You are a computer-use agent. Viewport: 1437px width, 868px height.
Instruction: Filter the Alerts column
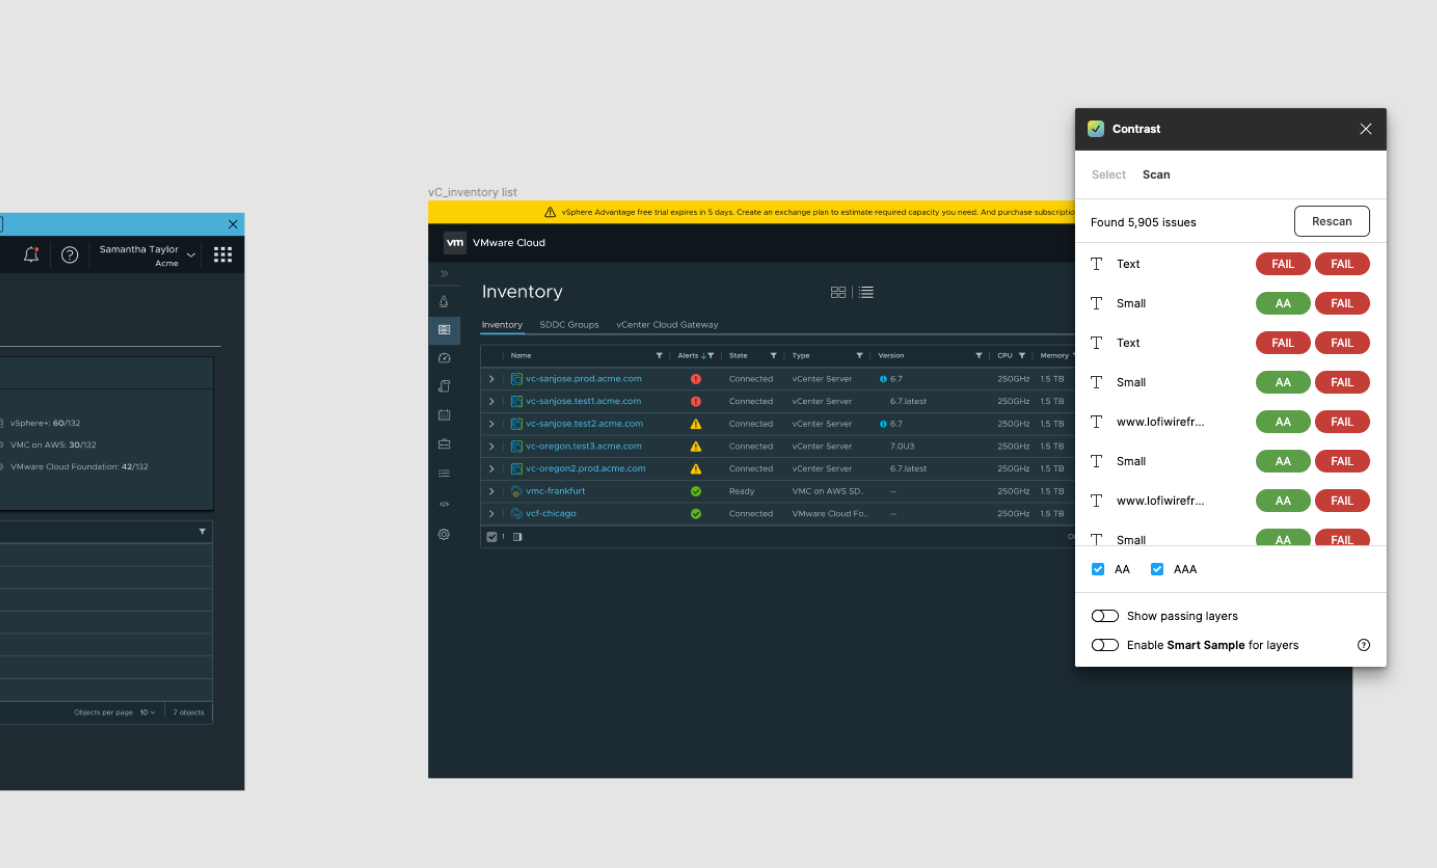click(x=711, y=355)
